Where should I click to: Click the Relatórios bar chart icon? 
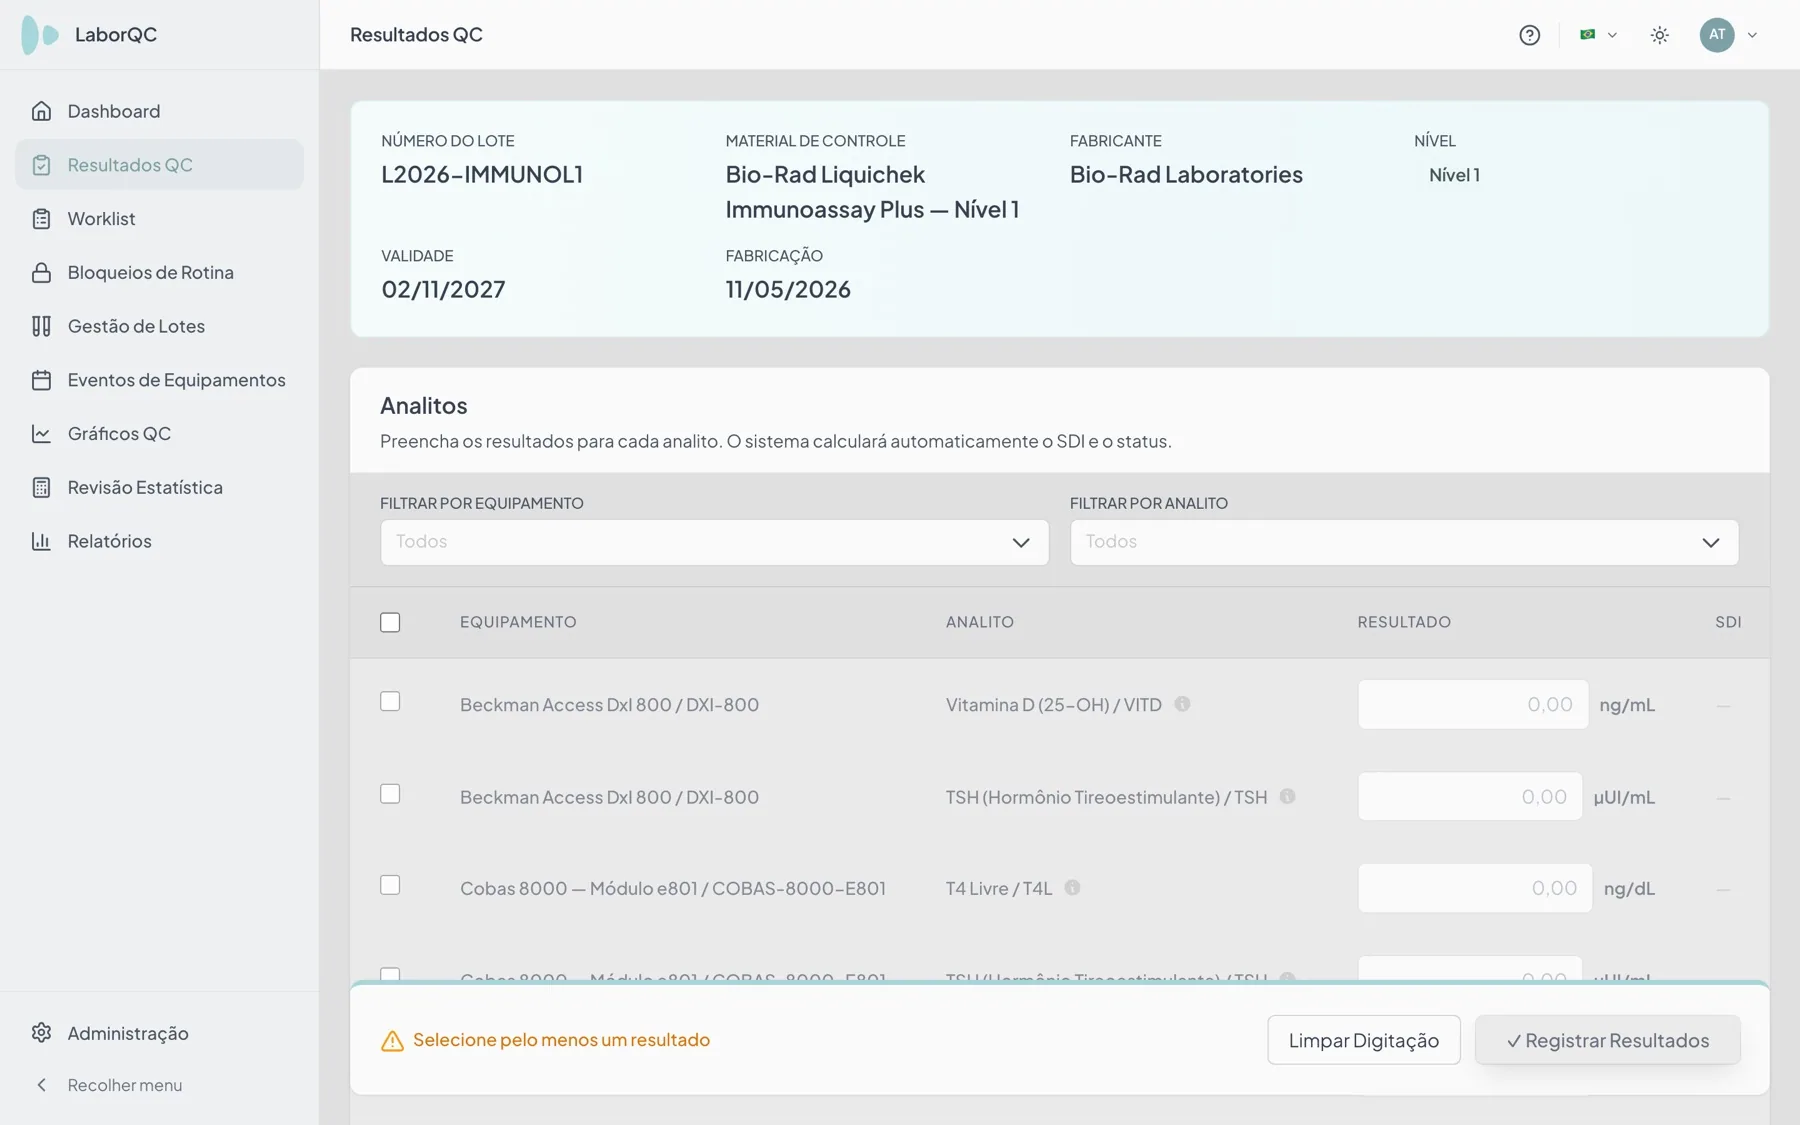(x=41, y=541)
